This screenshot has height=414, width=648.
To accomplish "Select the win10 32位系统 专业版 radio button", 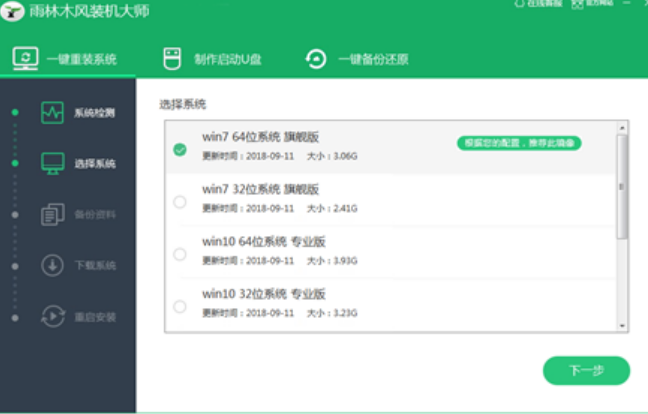I will pyautogui.click(x=180, y=307).
